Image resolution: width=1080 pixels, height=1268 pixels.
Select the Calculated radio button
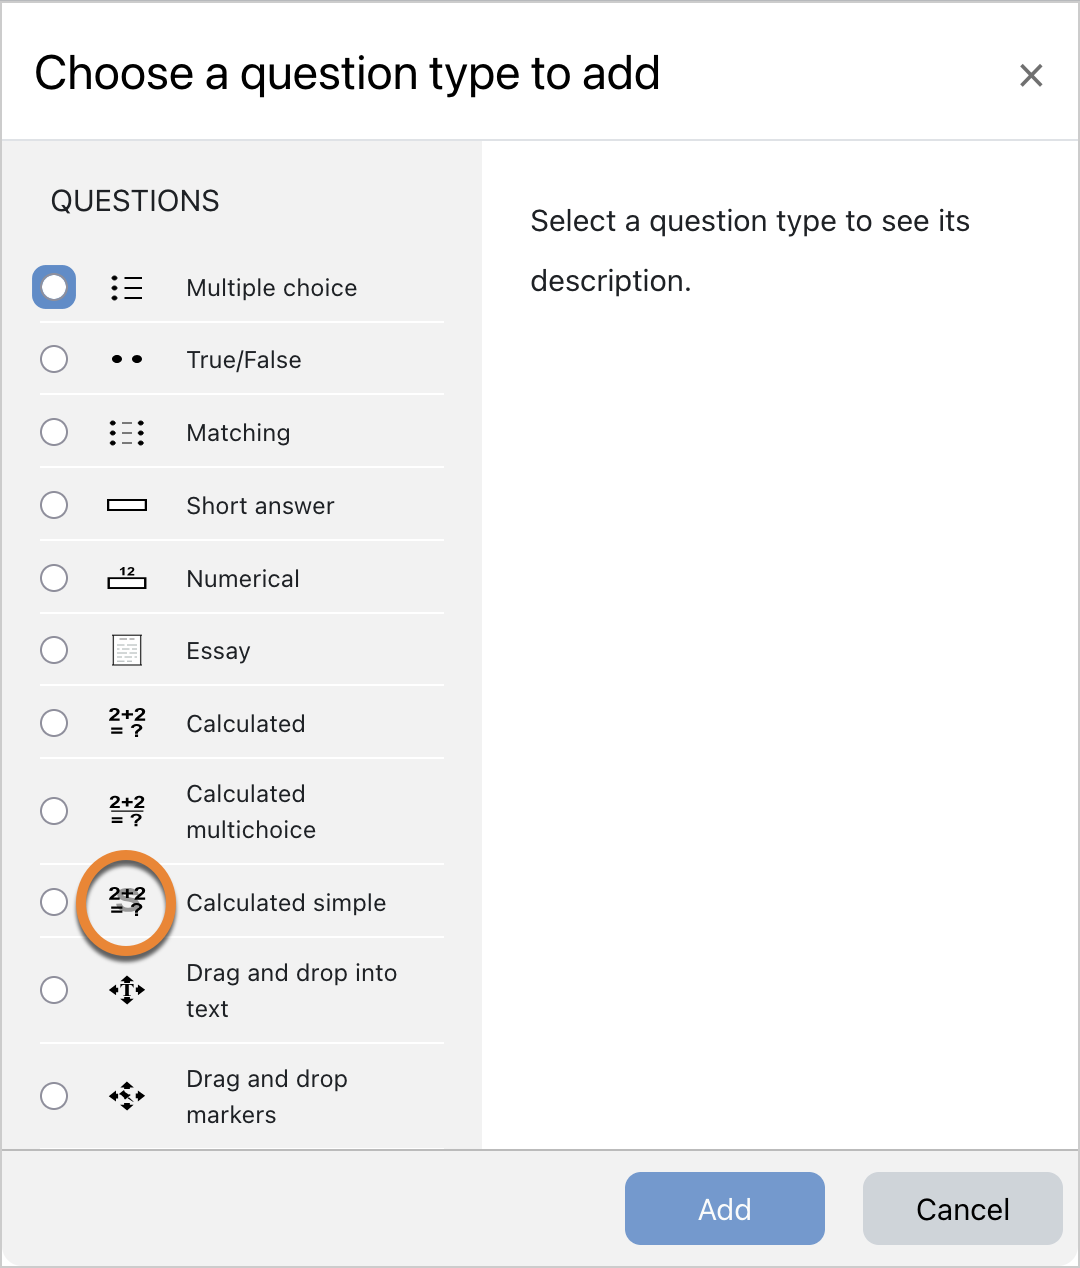click(x=54, y=723)
